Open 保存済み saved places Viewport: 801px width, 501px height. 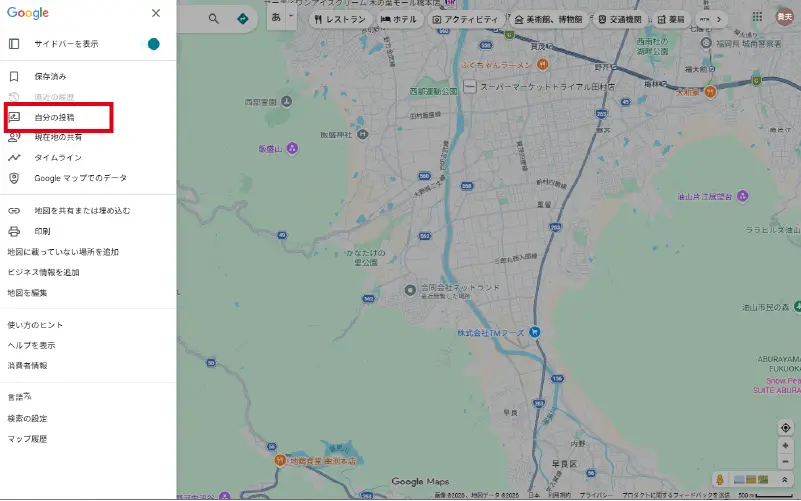[x=50, y=76]
